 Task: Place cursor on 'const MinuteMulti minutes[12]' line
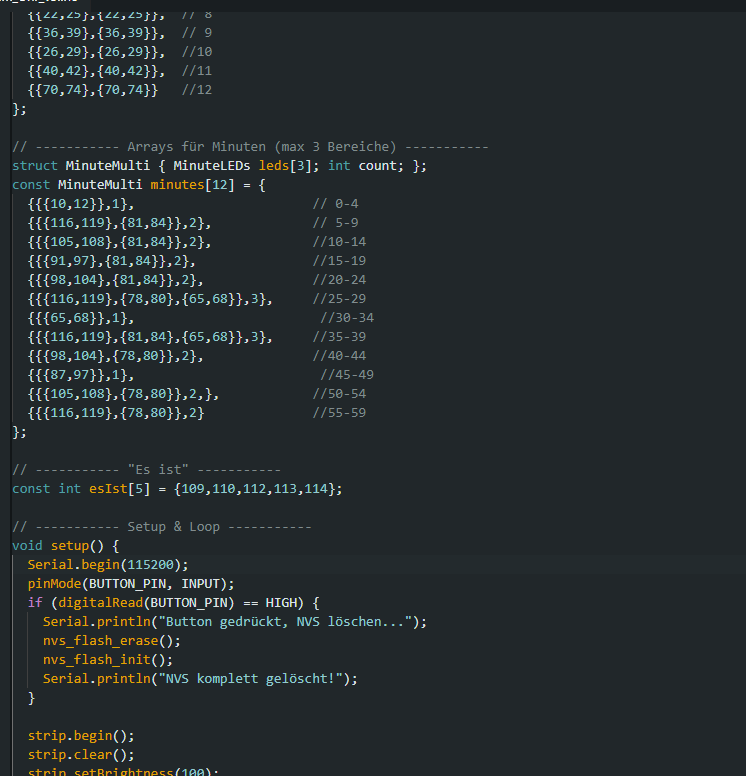(x=140, y=184)
